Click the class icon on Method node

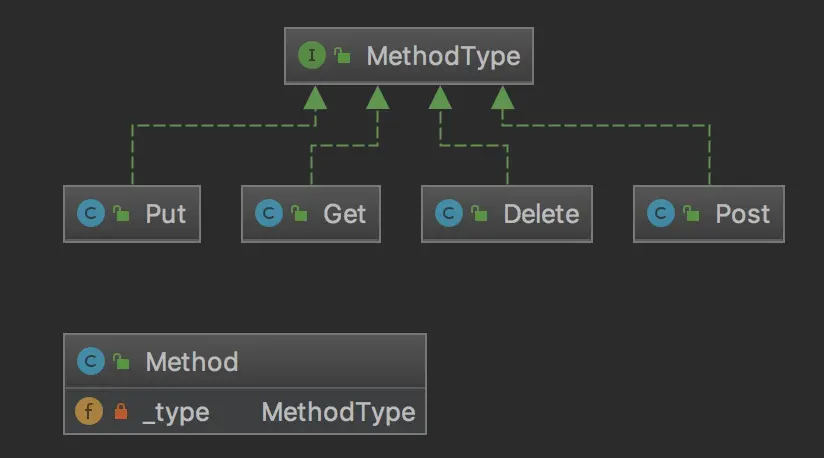[90, 361]
